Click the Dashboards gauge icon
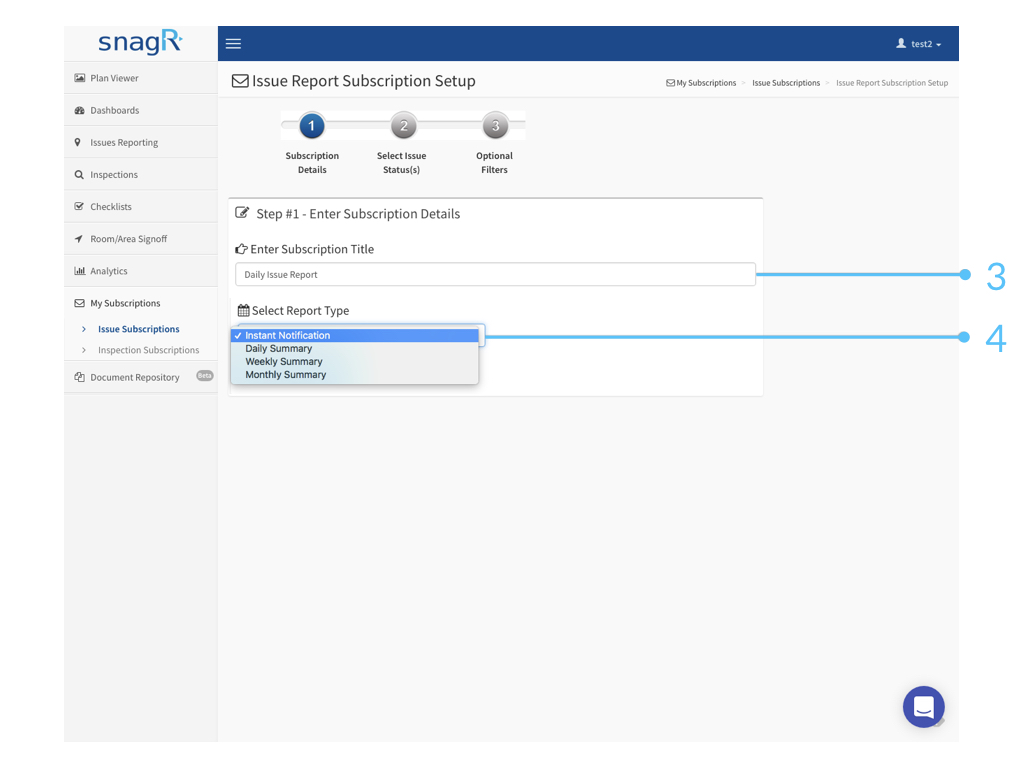Image resolution: width=1024 pixels, height=768 pixels. coord(80,110)
